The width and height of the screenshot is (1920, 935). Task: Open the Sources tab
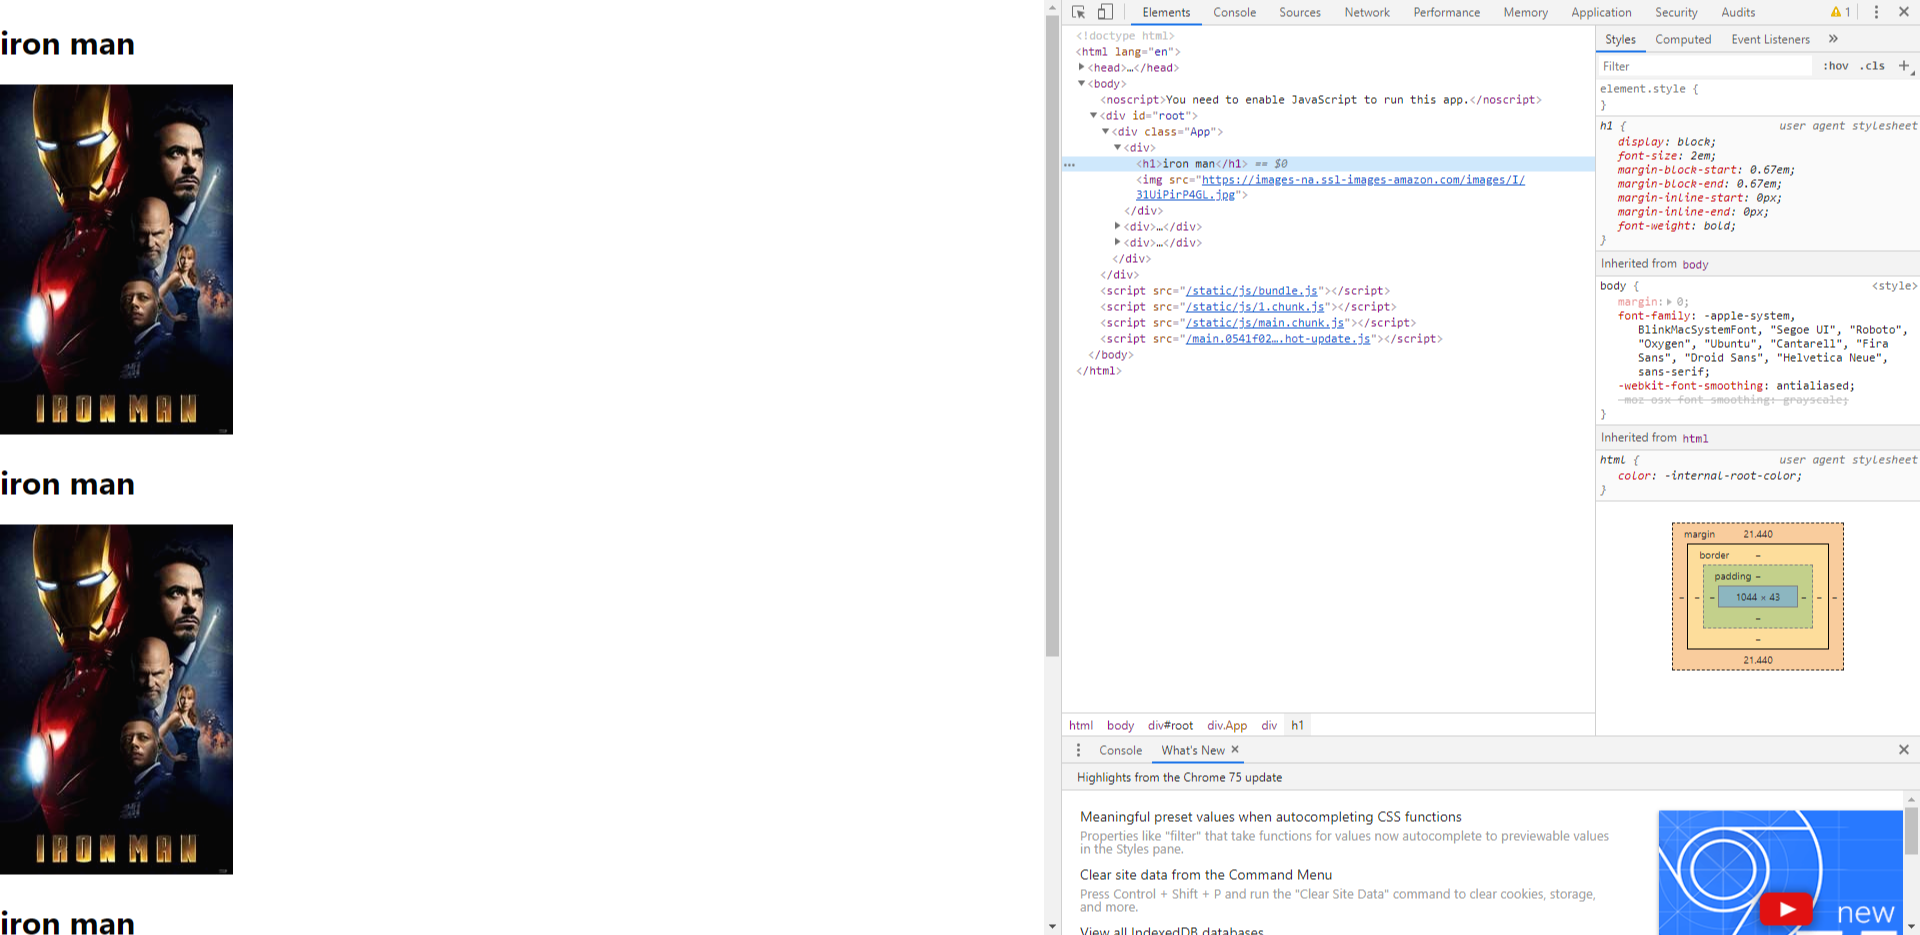pyautogui.click(x=1299, y=12)
